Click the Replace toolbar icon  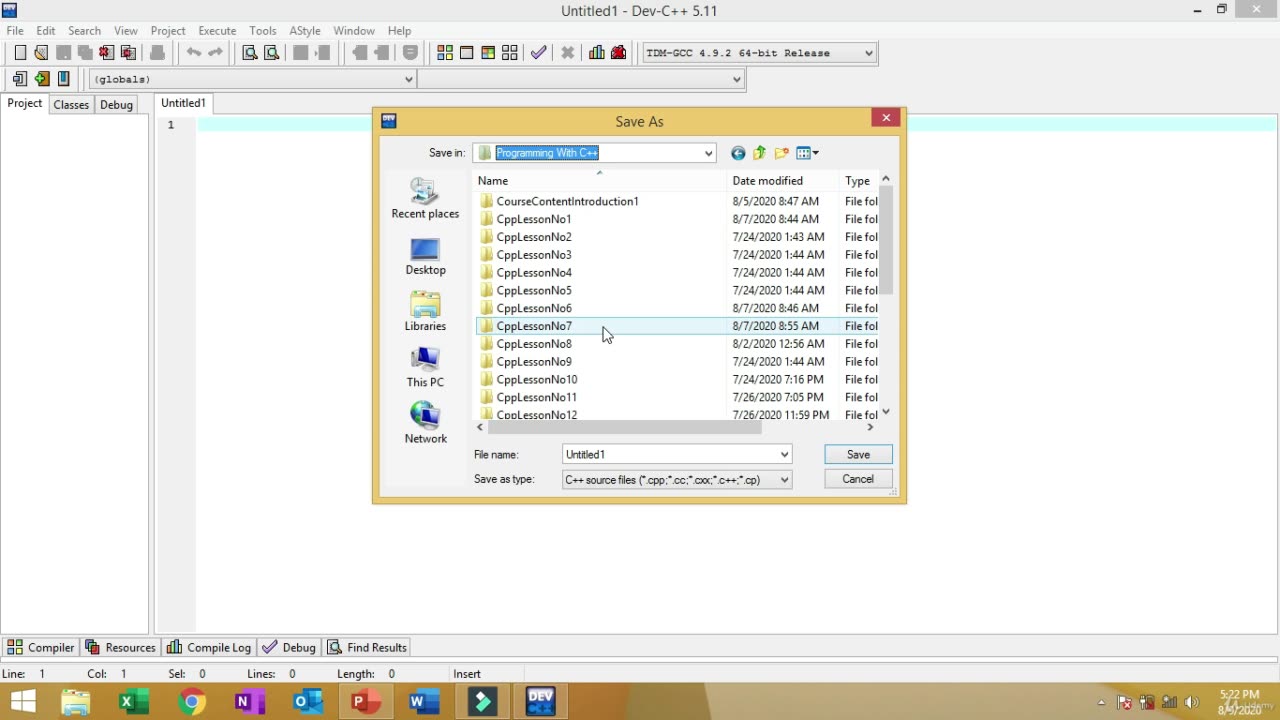coord(271,53)
